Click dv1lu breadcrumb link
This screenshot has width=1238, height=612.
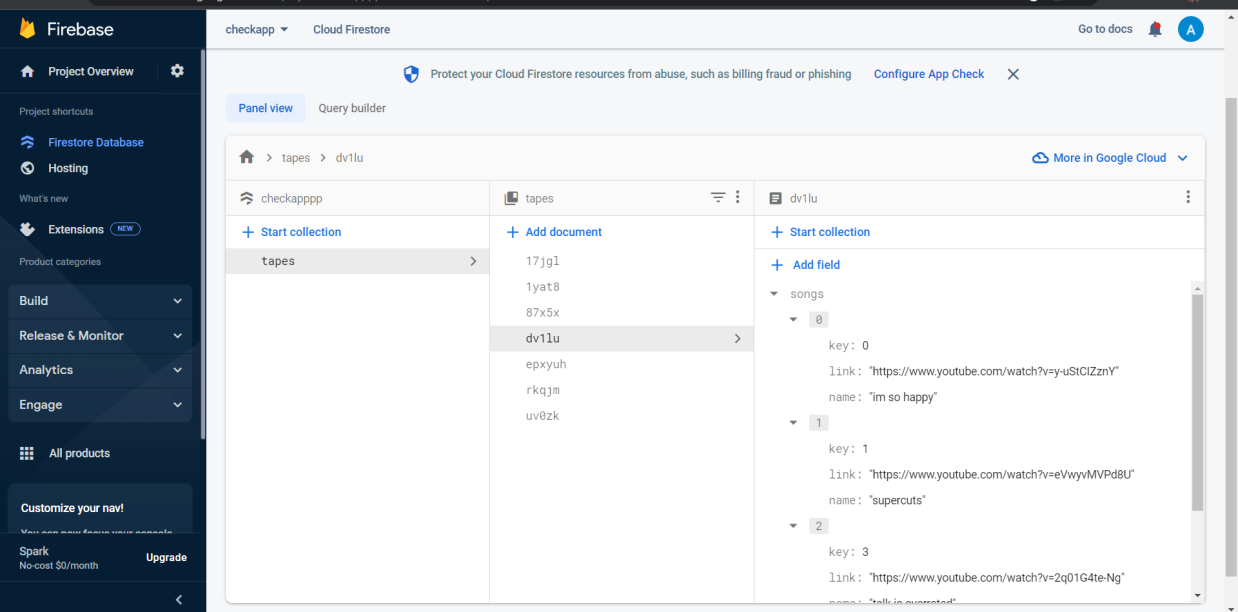pos(349,158)
